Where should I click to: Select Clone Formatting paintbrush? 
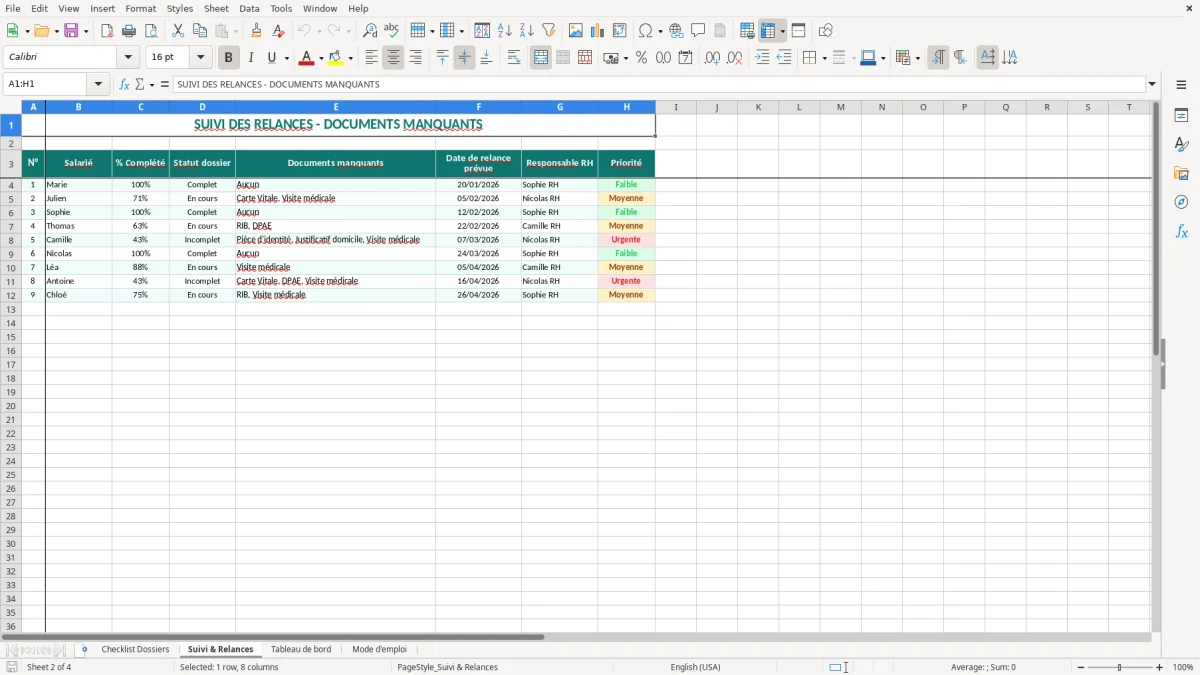coord(256,31)
